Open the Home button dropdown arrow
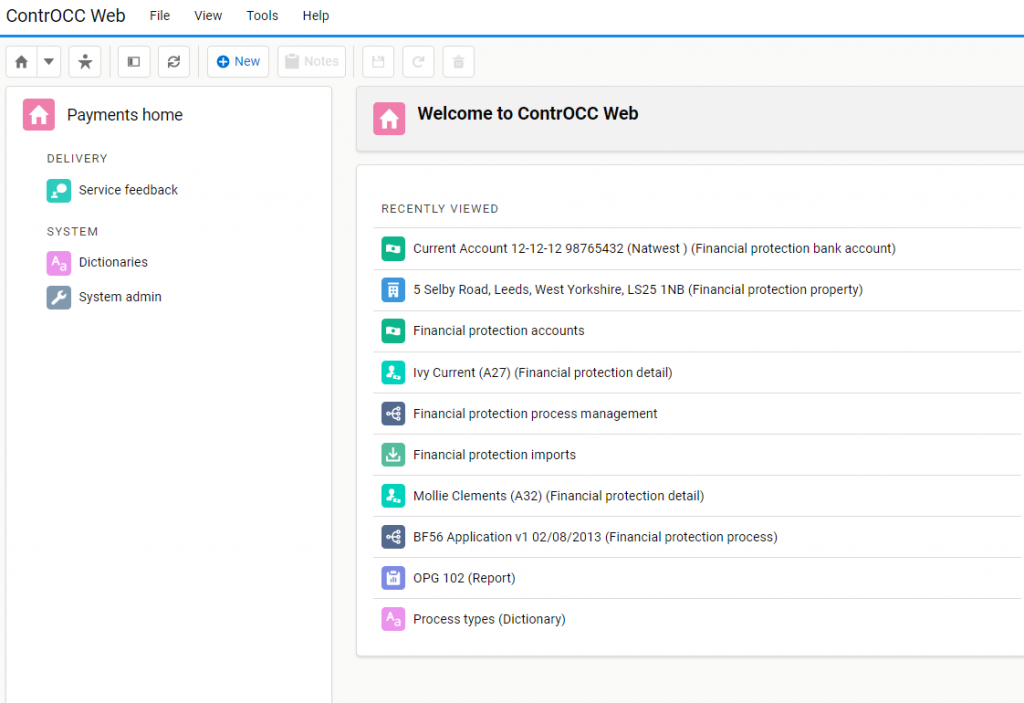The height and width of the screenshot is (703, 1024). click(x=49, y=62)
